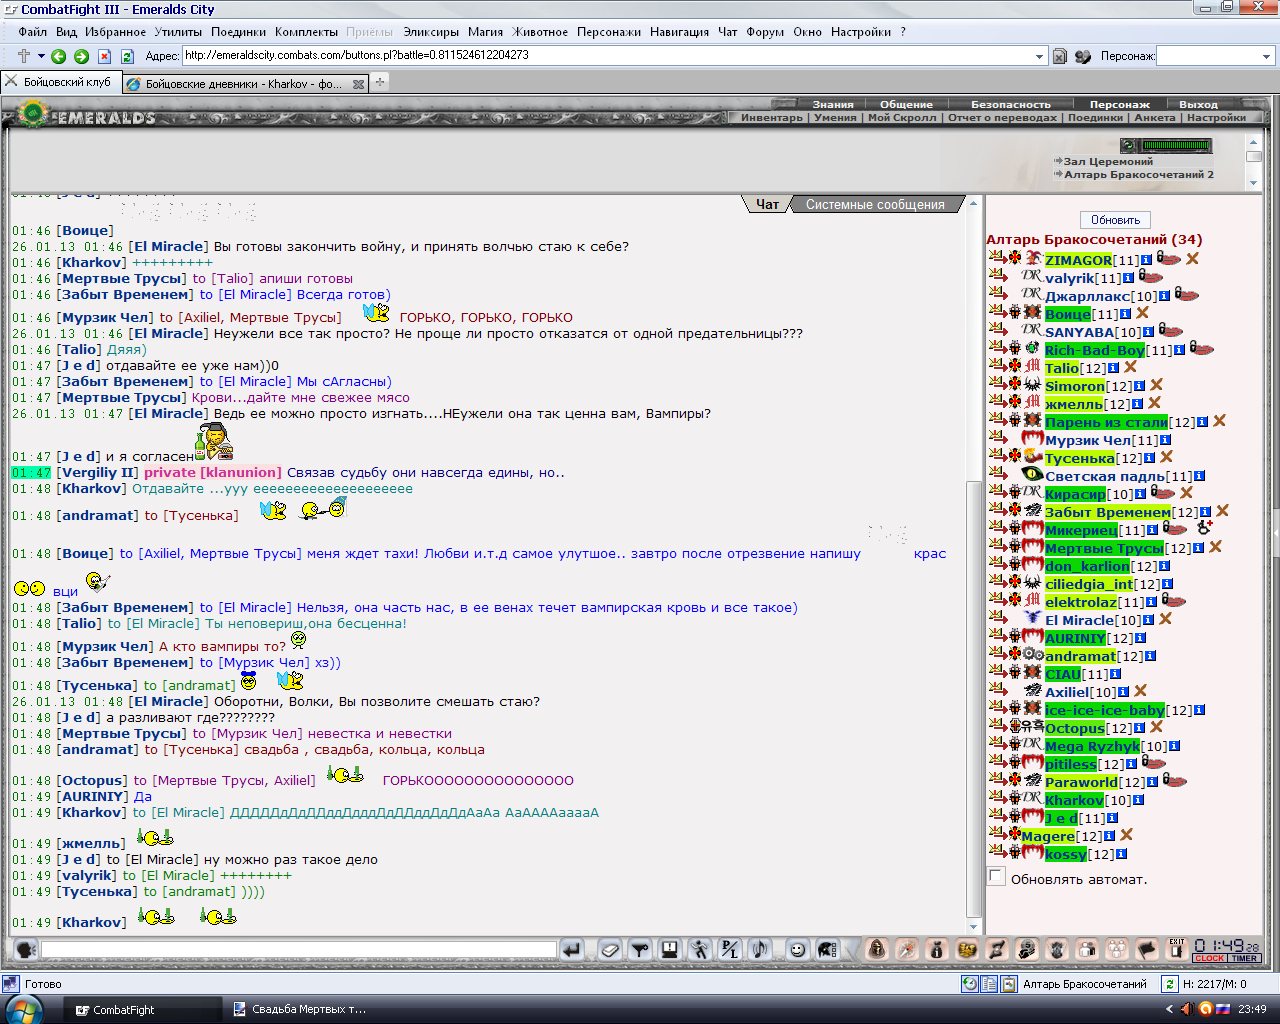The image size is (1280, 1024).
Task: Go to Алтарь Бракосочетаний 2
Action: pos(1139,174)
